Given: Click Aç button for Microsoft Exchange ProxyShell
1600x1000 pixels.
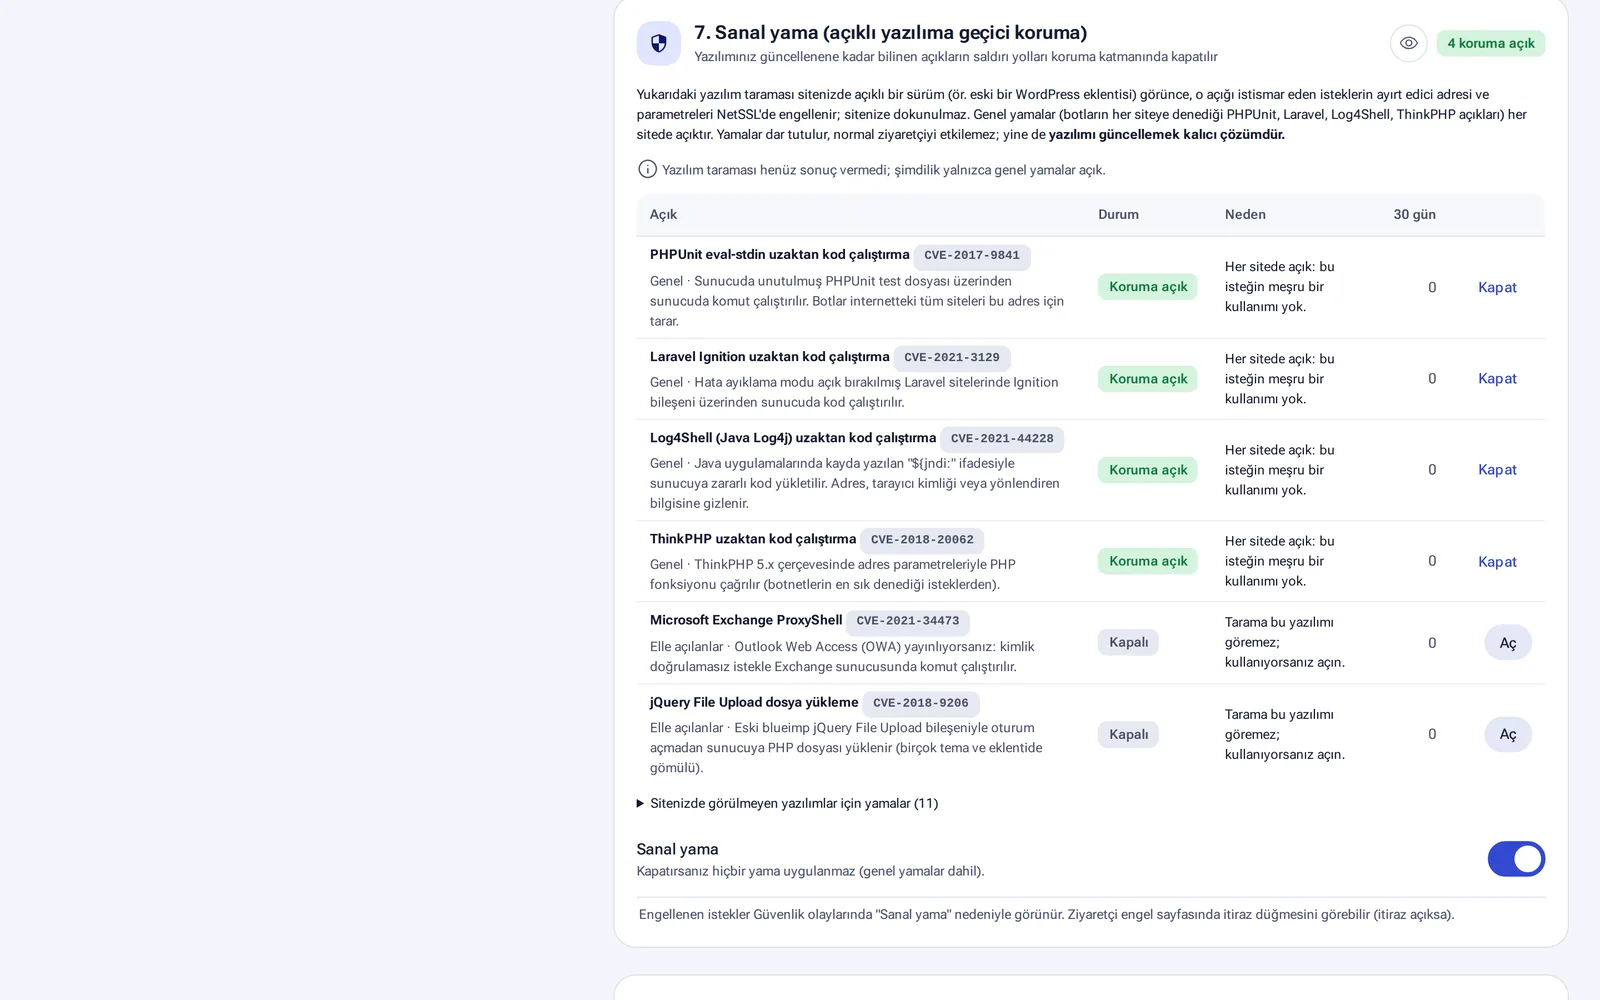Looking at the screenshot, I should pos(1508,643).
